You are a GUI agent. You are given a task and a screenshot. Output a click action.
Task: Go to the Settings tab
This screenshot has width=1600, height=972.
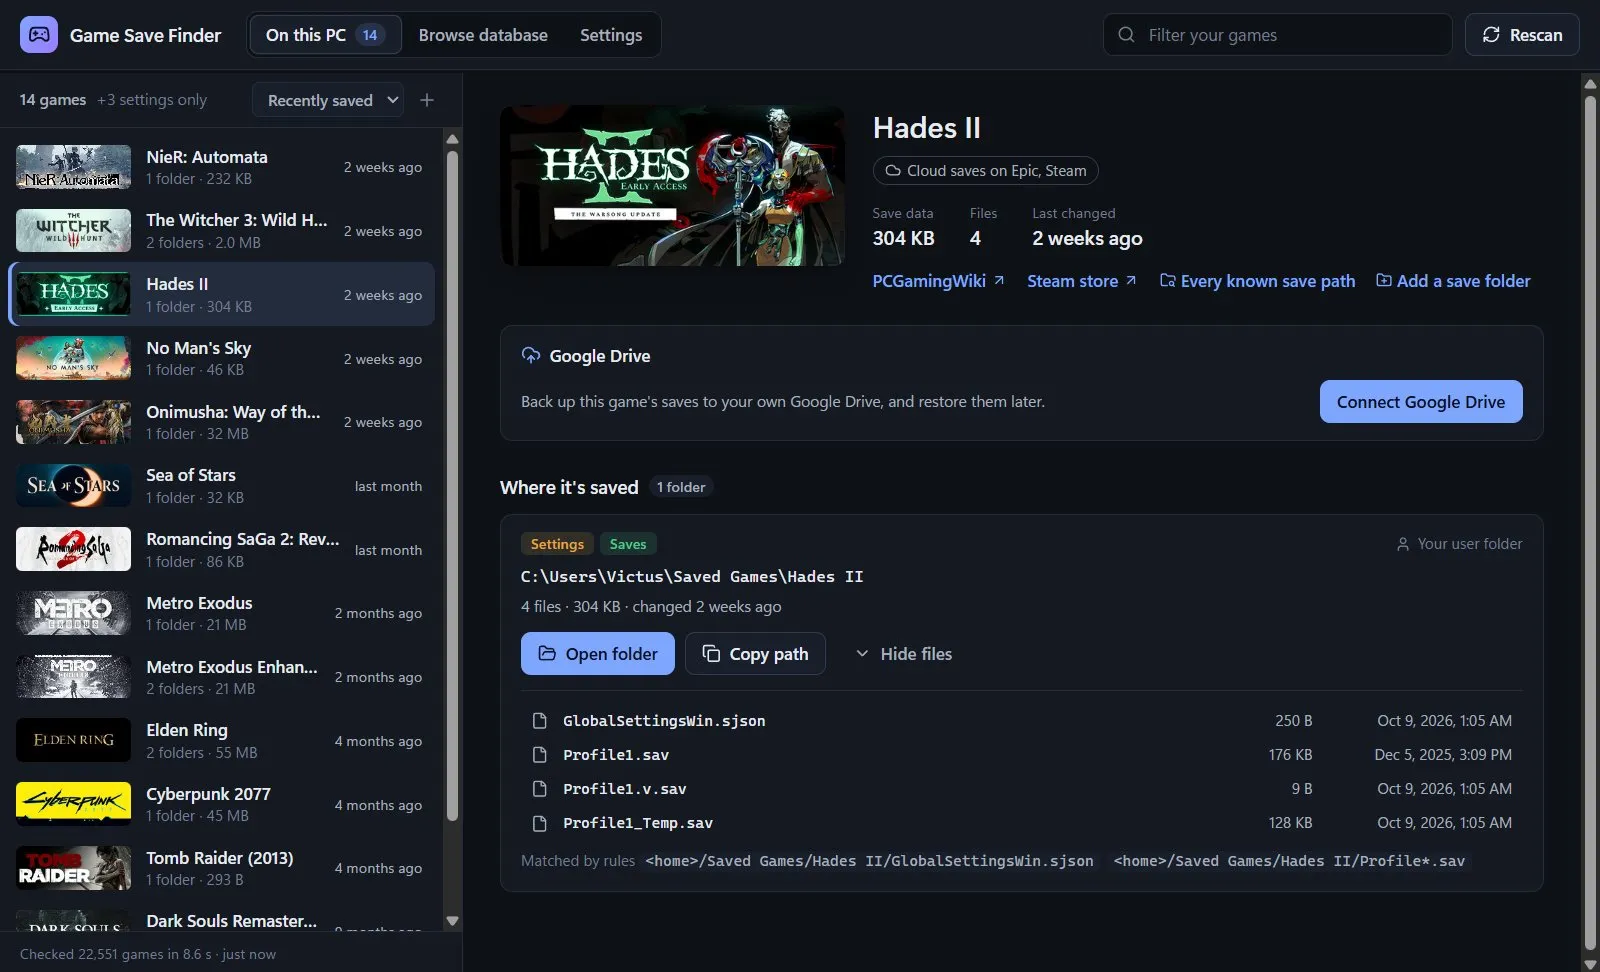tap(611, 35)
